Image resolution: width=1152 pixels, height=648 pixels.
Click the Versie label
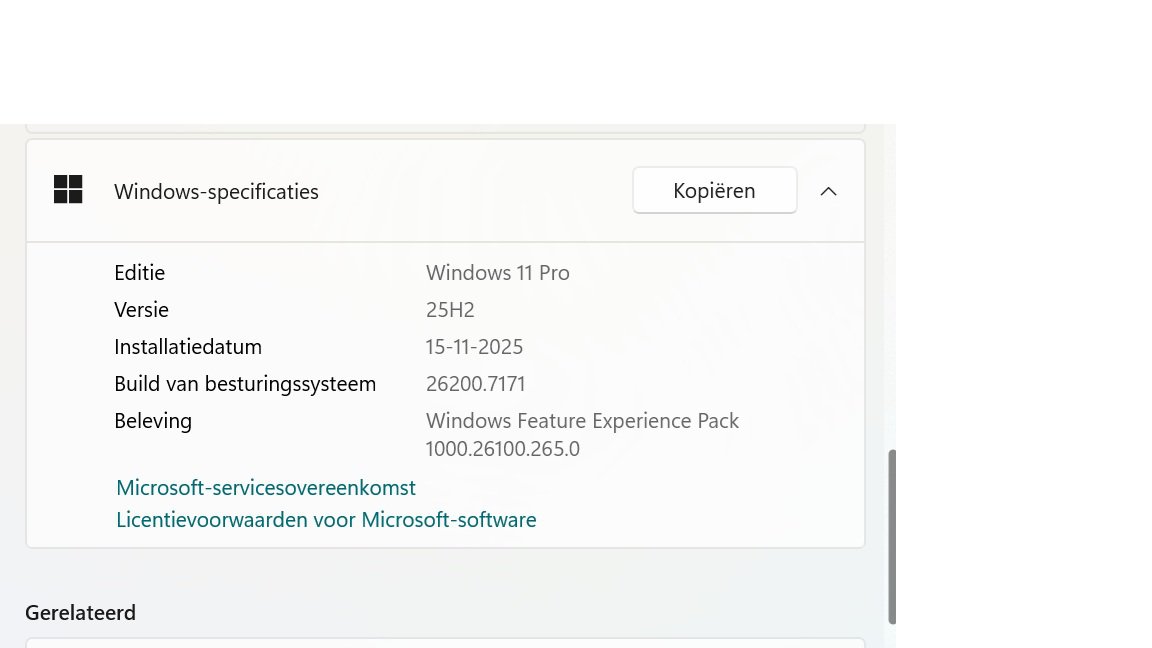tap(141, 310)
